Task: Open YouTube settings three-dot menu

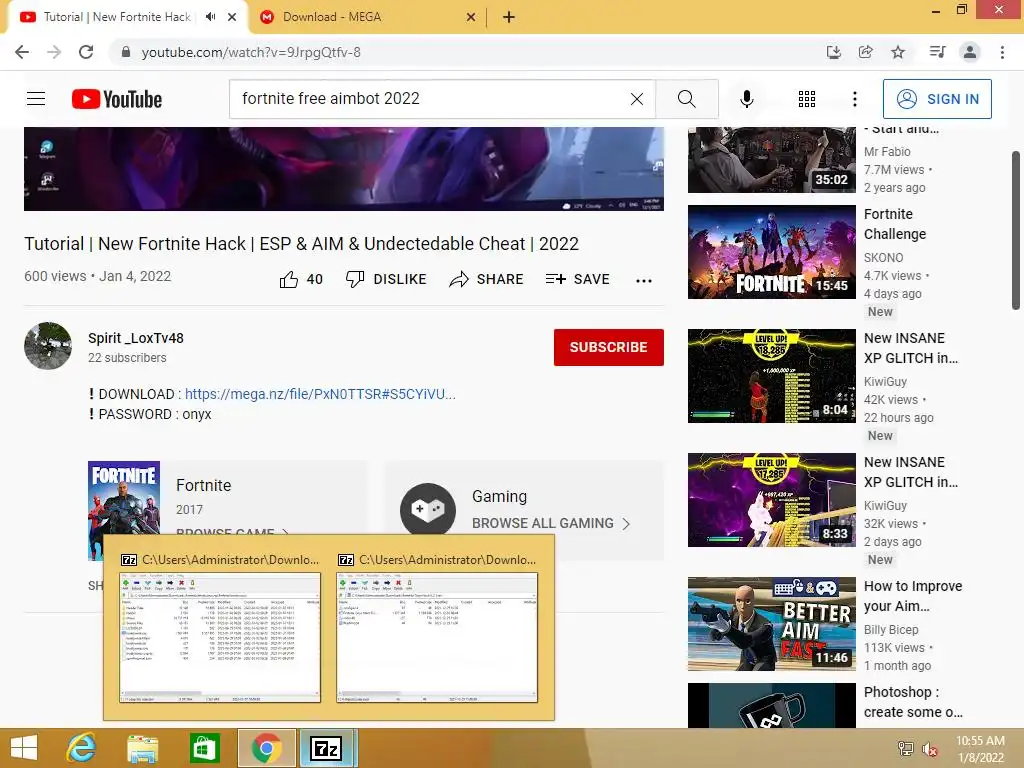Action: pyautogui.click(x=854, y=99)
